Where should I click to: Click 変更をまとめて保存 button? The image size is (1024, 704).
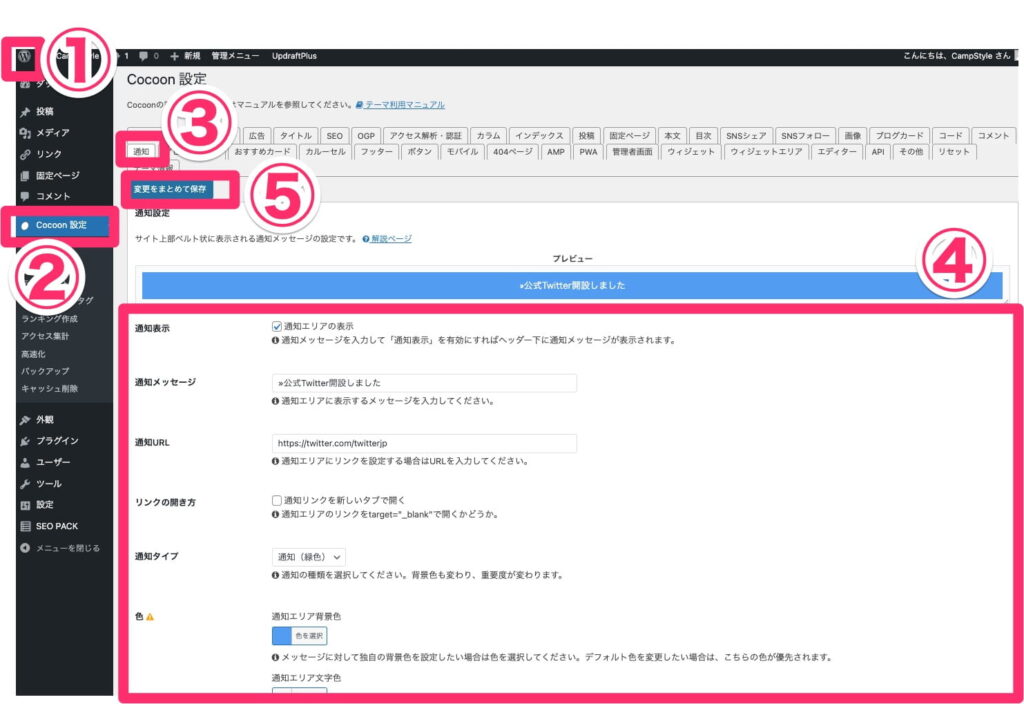170,189
